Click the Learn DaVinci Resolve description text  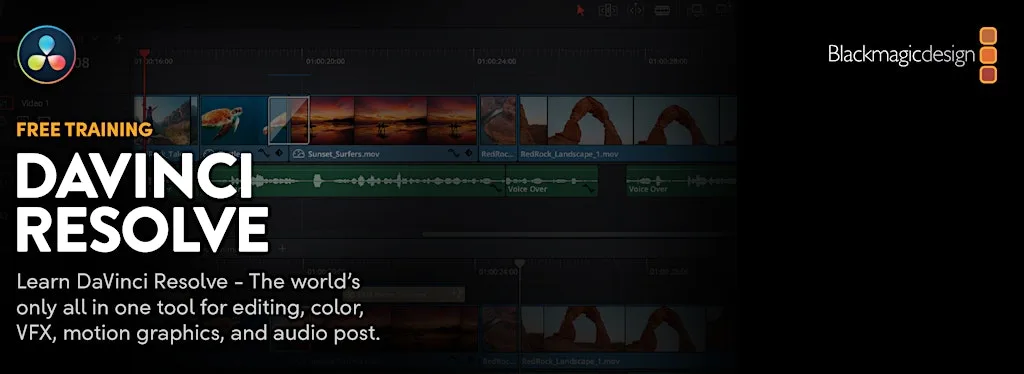click(198, 307)
